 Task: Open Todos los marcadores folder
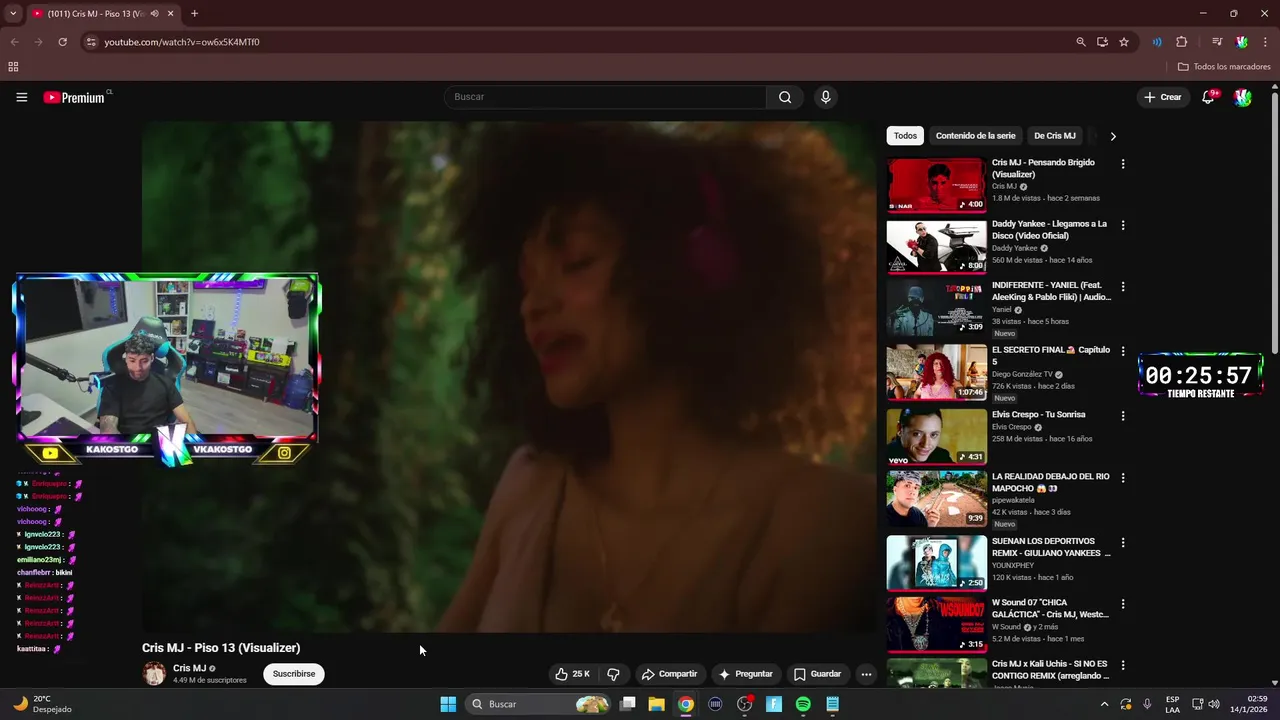click(1224, 67)
